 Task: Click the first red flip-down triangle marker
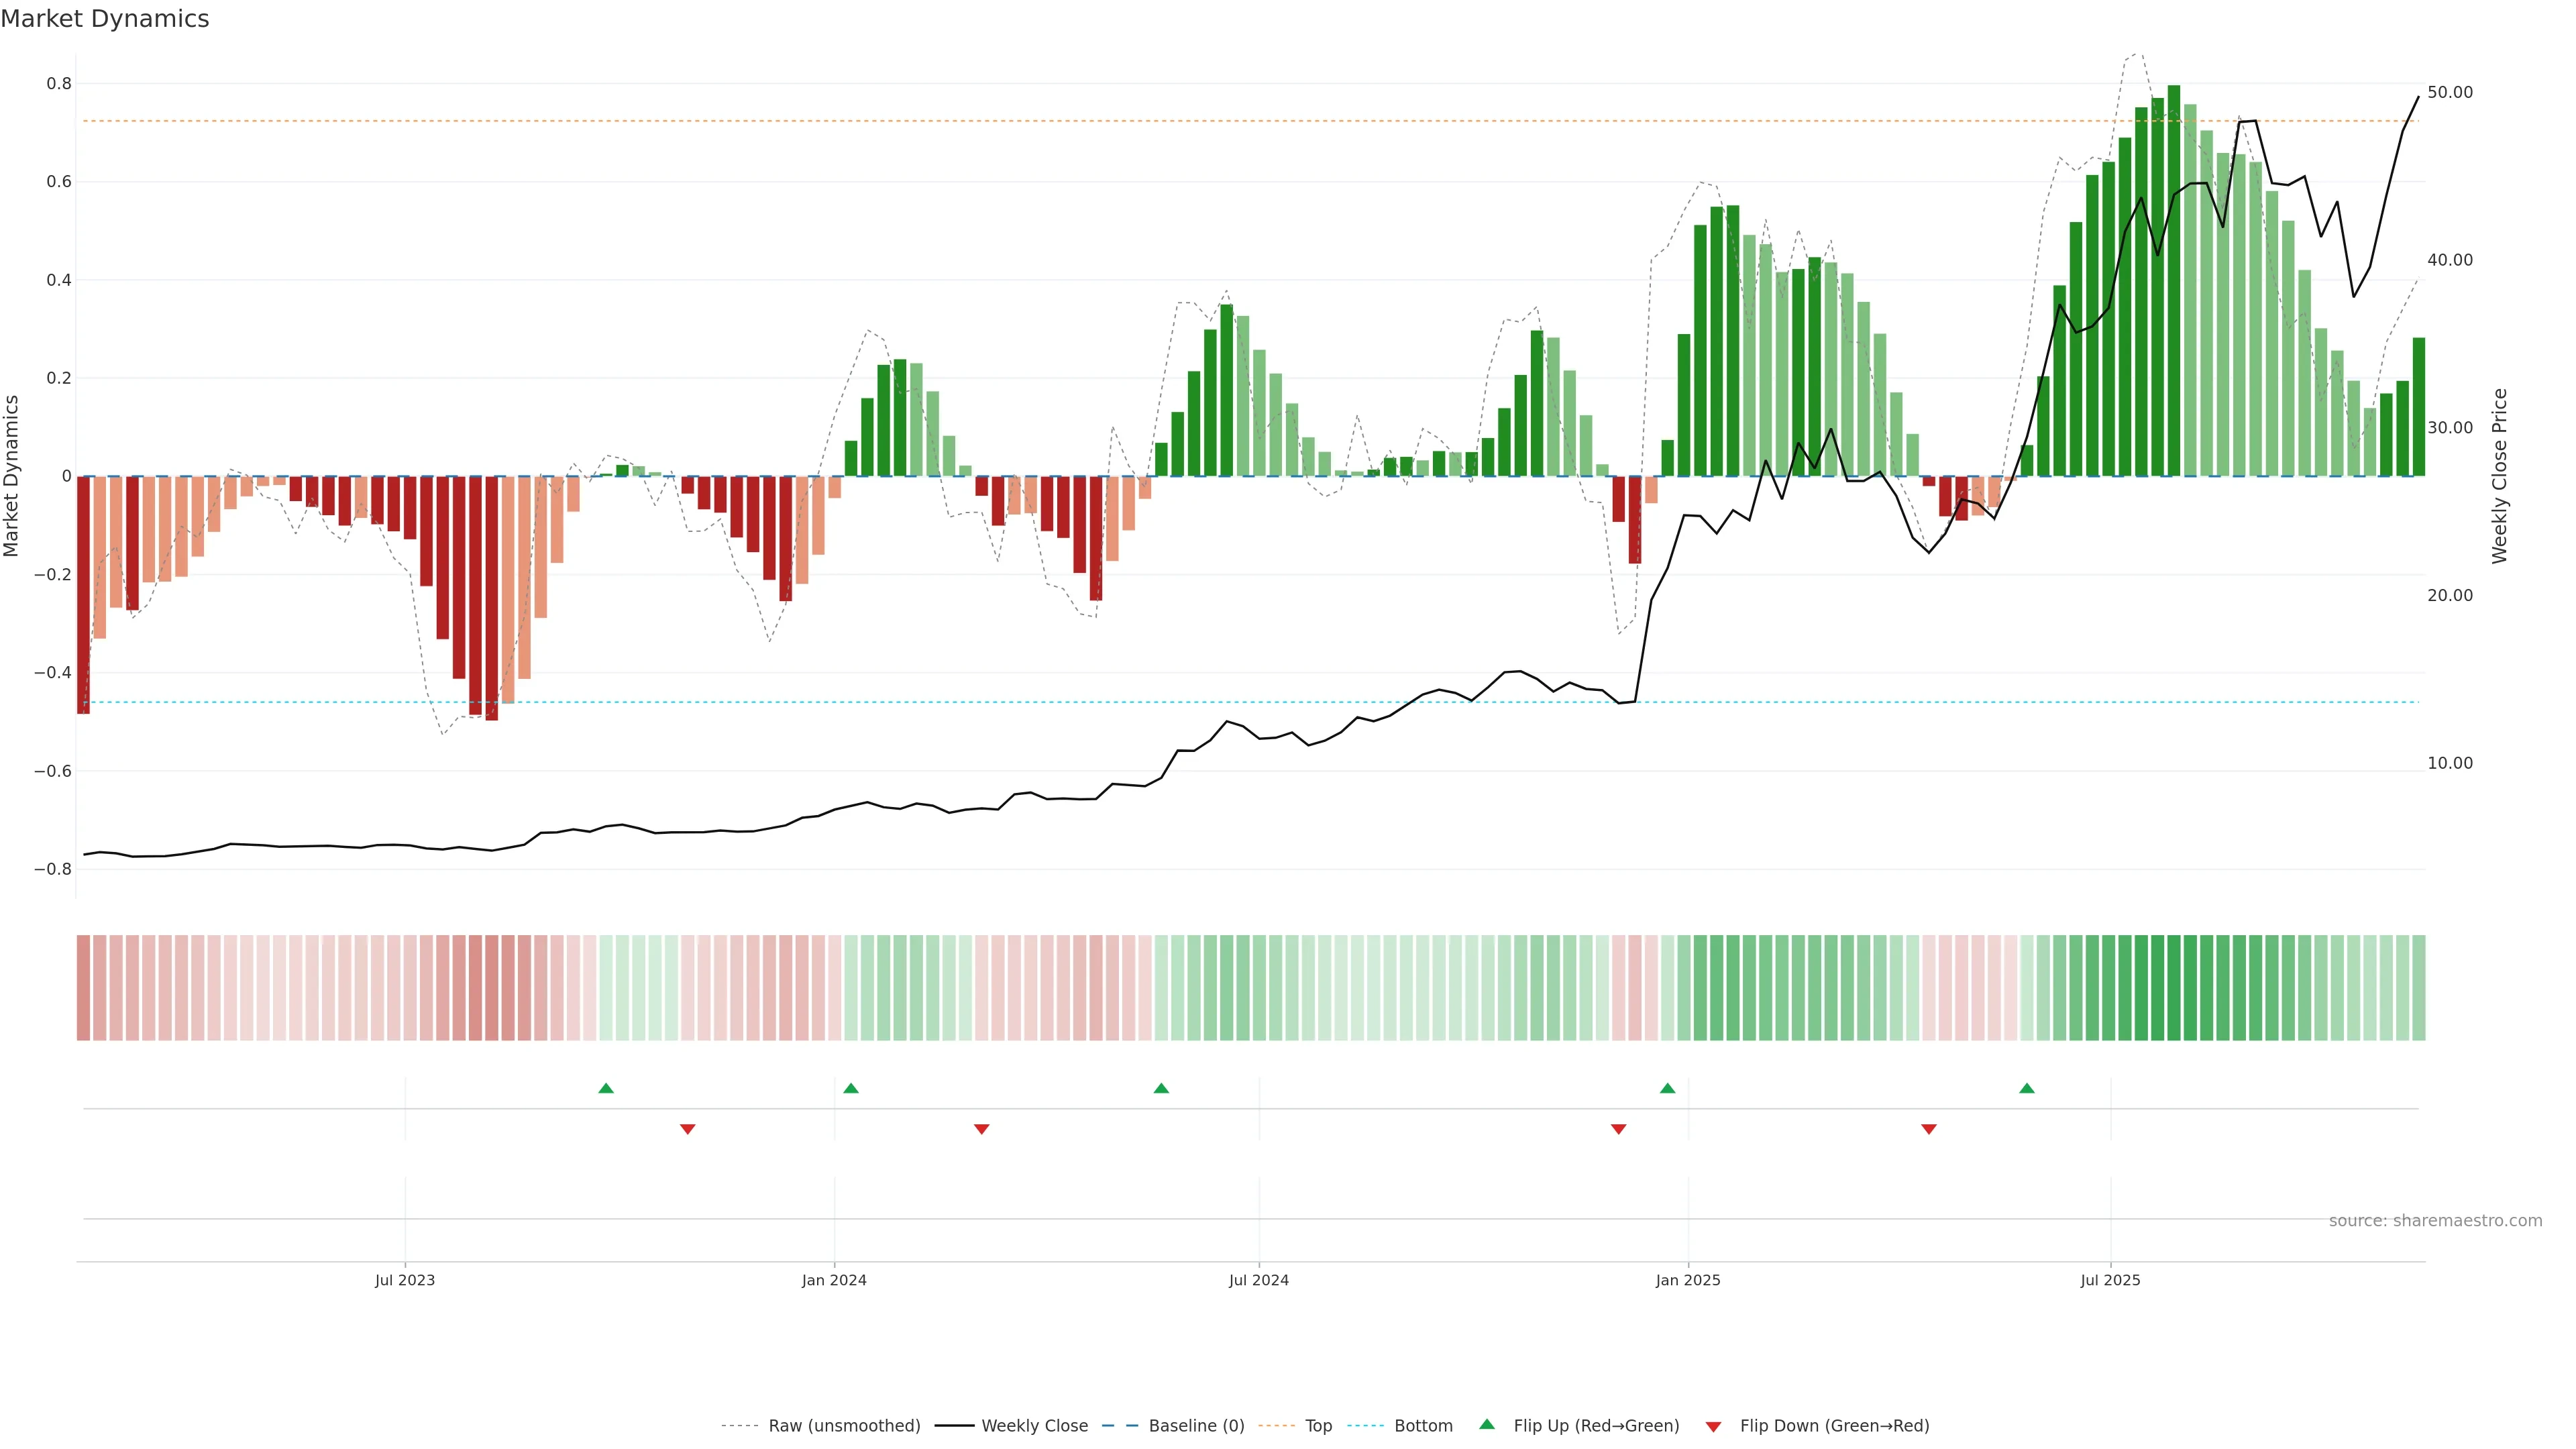point(687,1129)
